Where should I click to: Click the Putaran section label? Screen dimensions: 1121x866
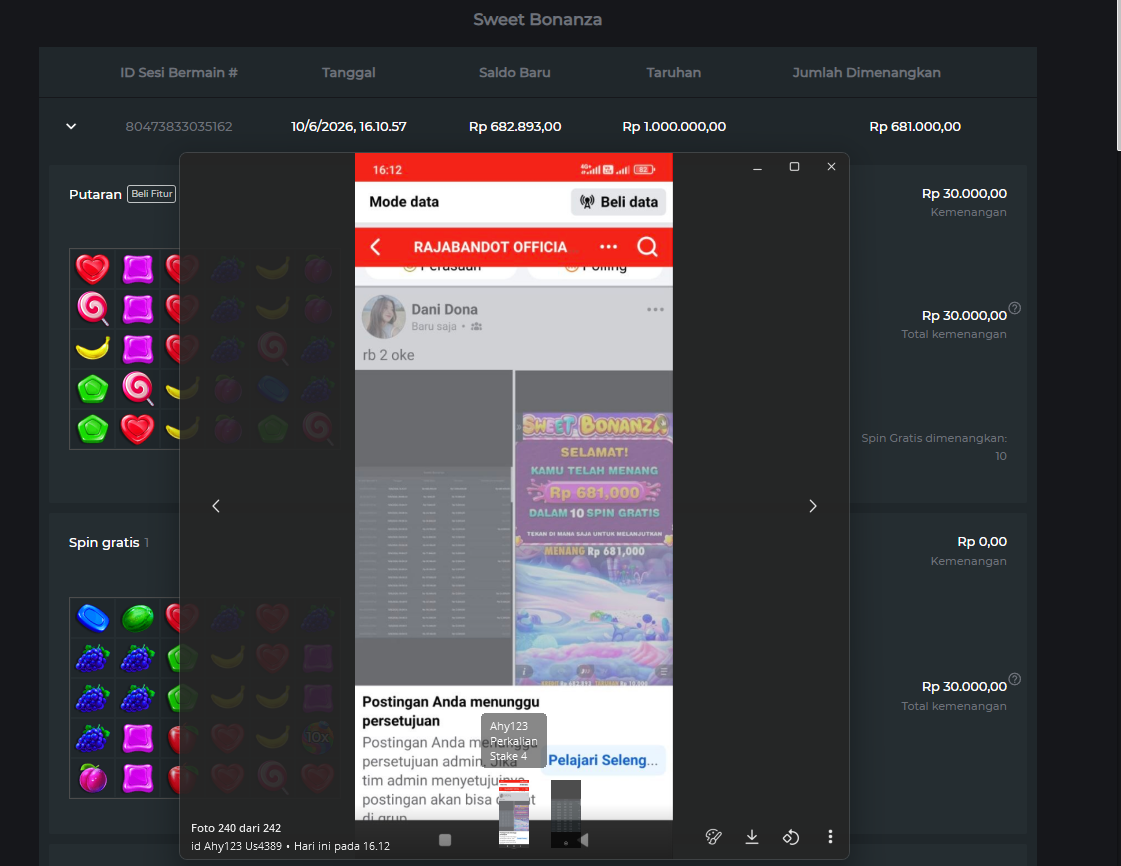click(x=95, y=195)
